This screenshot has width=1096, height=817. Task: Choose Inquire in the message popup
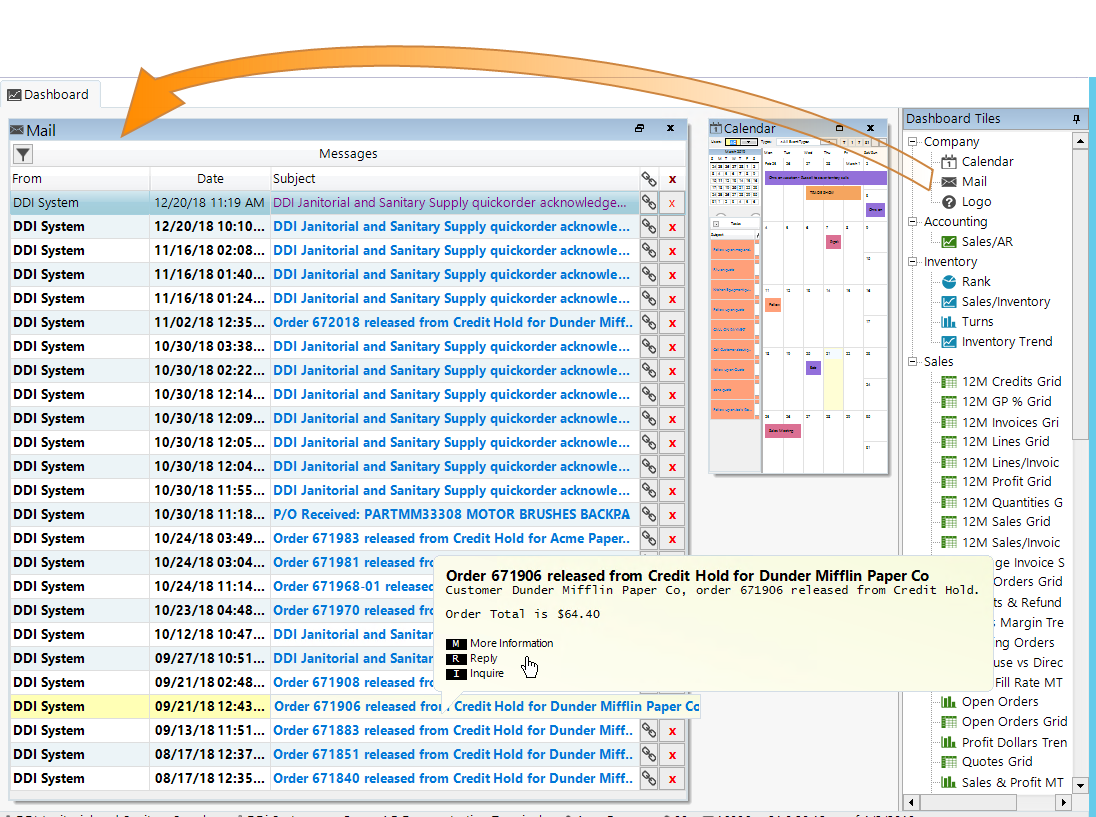(486, 674)
